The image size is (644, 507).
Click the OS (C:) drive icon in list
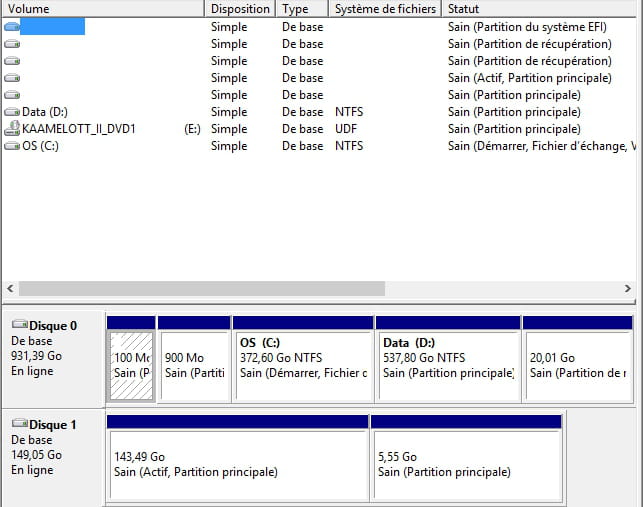pos(11,146)
